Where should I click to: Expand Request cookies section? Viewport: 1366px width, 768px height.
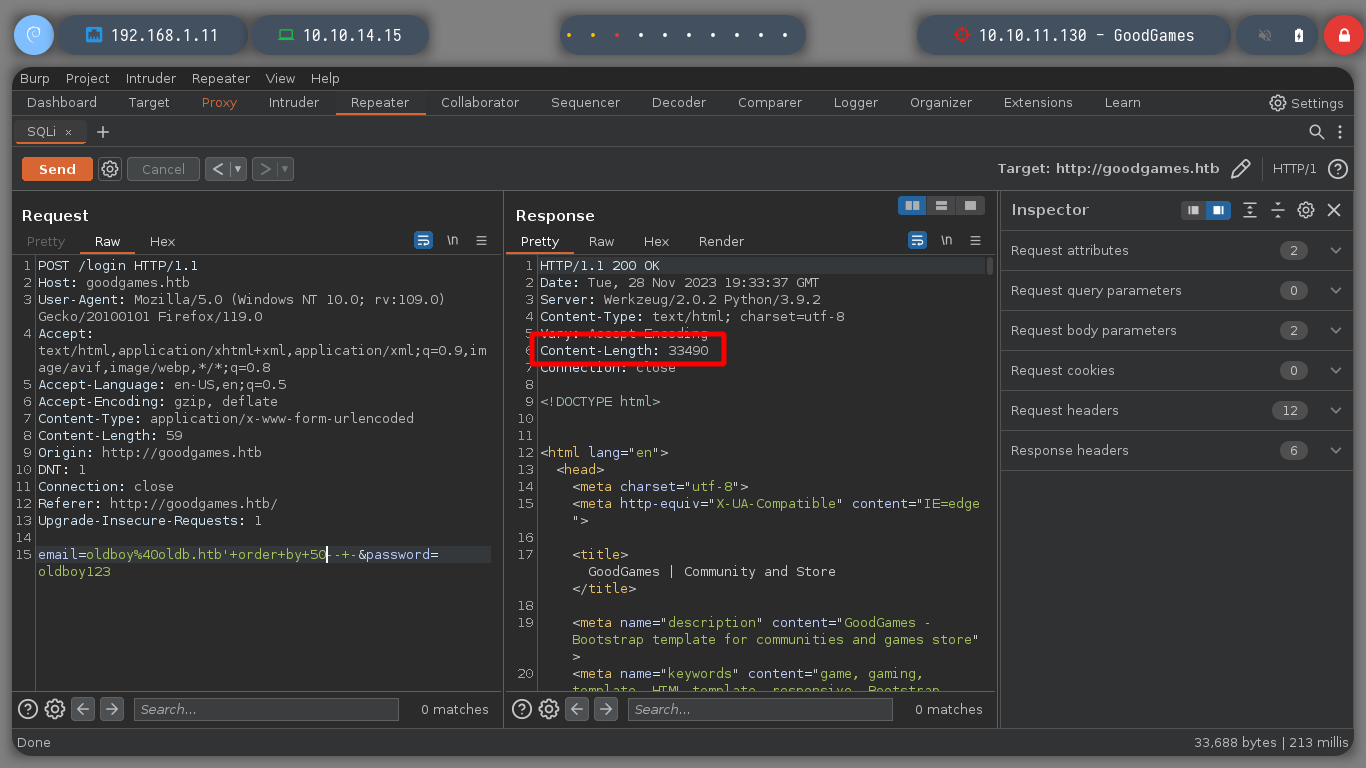[x=1336, y=370]
